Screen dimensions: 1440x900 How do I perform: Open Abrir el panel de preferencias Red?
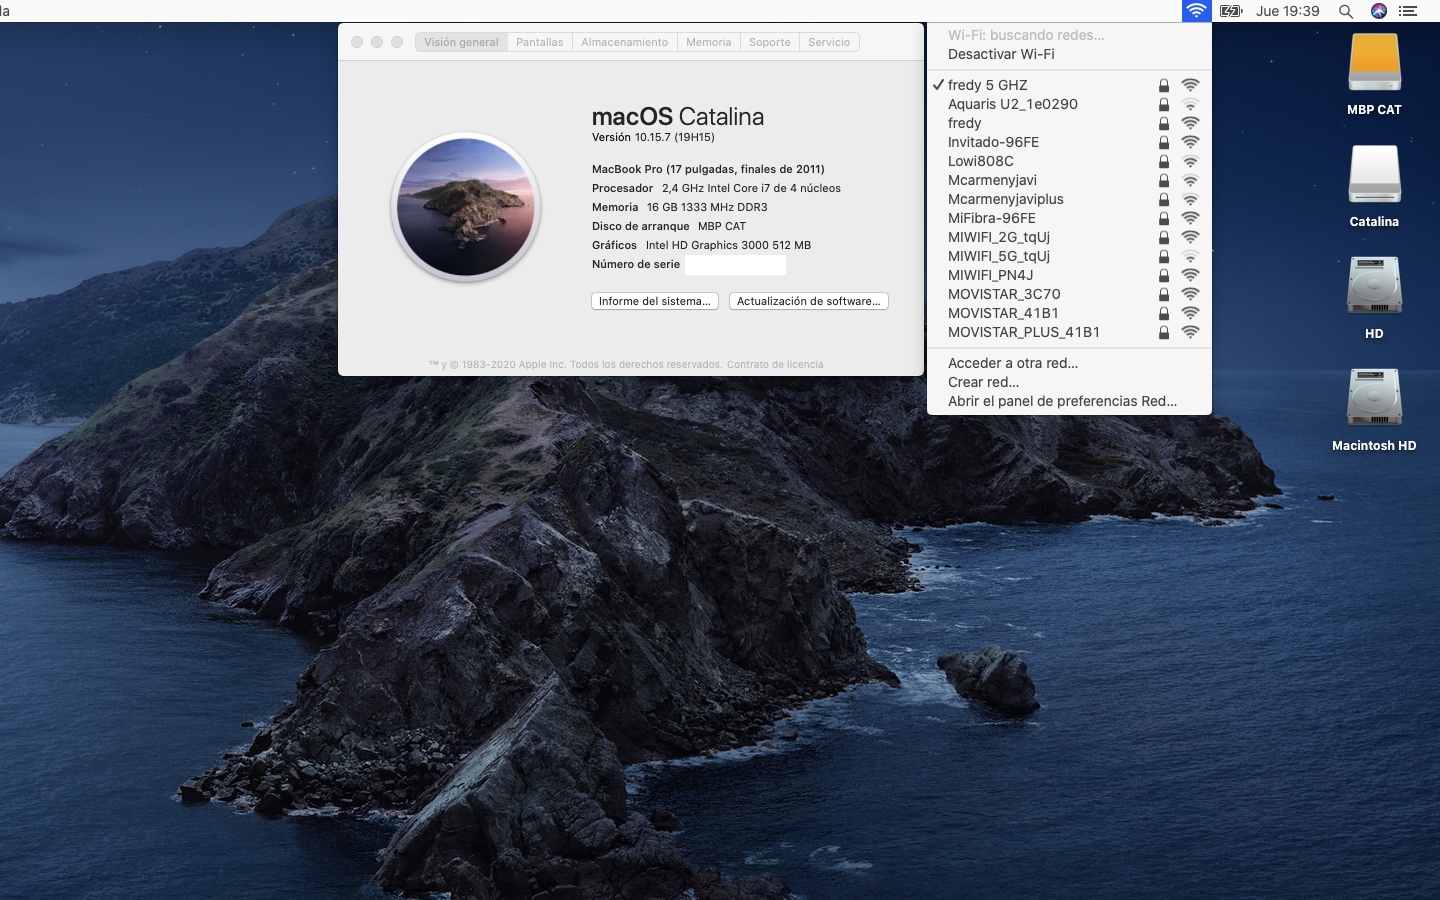pyautogui.click(x=1069, y=401)
